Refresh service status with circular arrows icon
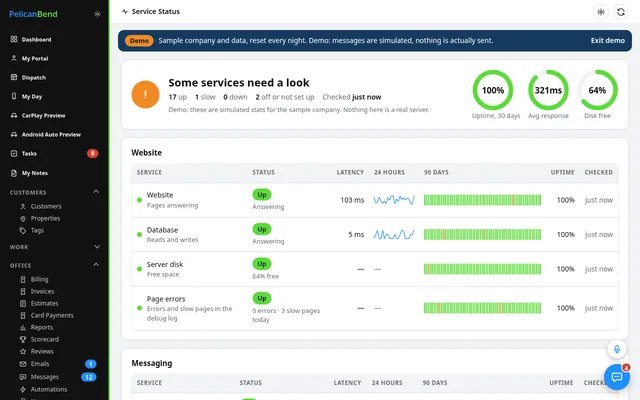The image size is (640, 400). point(621,12)
